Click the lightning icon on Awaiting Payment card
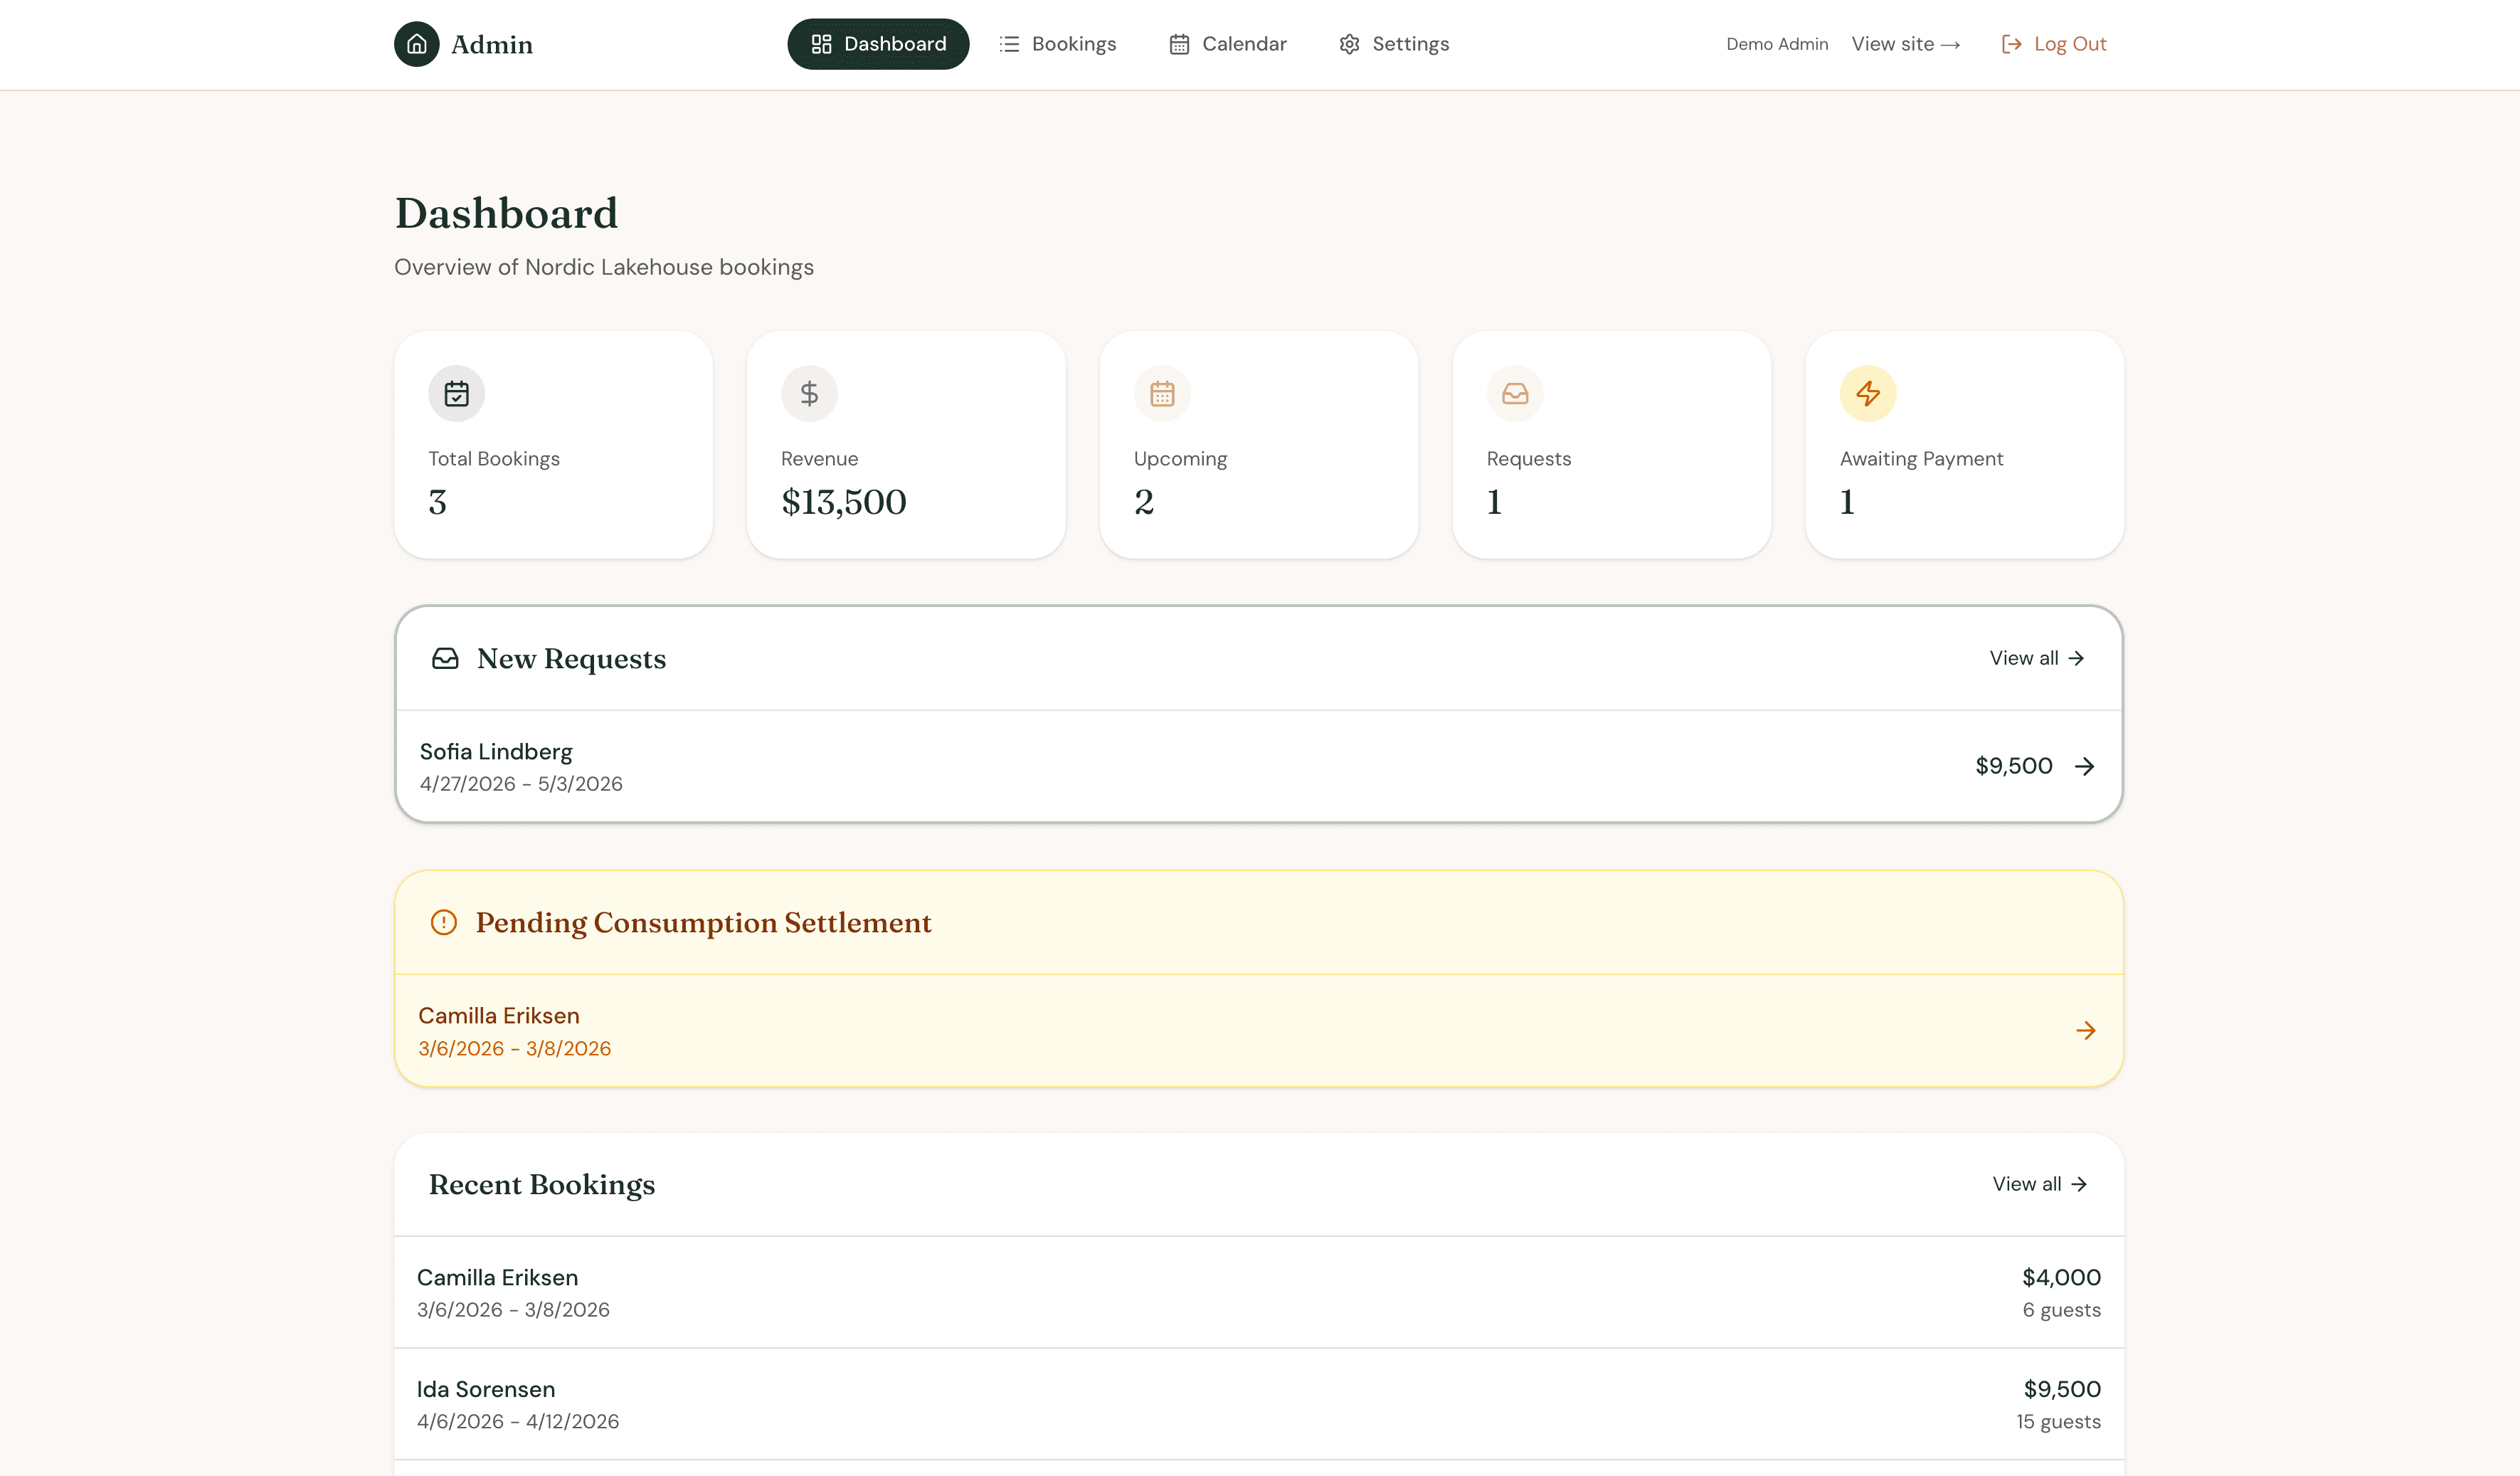The width and height of the screenshot is (2520, 1476). click(x=1867, y=393)
